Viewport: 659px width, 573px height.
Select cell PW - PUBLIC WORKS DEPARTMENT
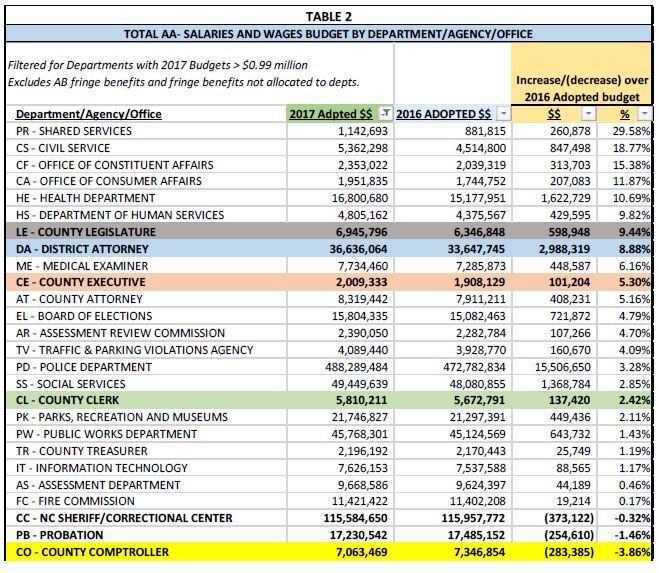pos(147,434)
